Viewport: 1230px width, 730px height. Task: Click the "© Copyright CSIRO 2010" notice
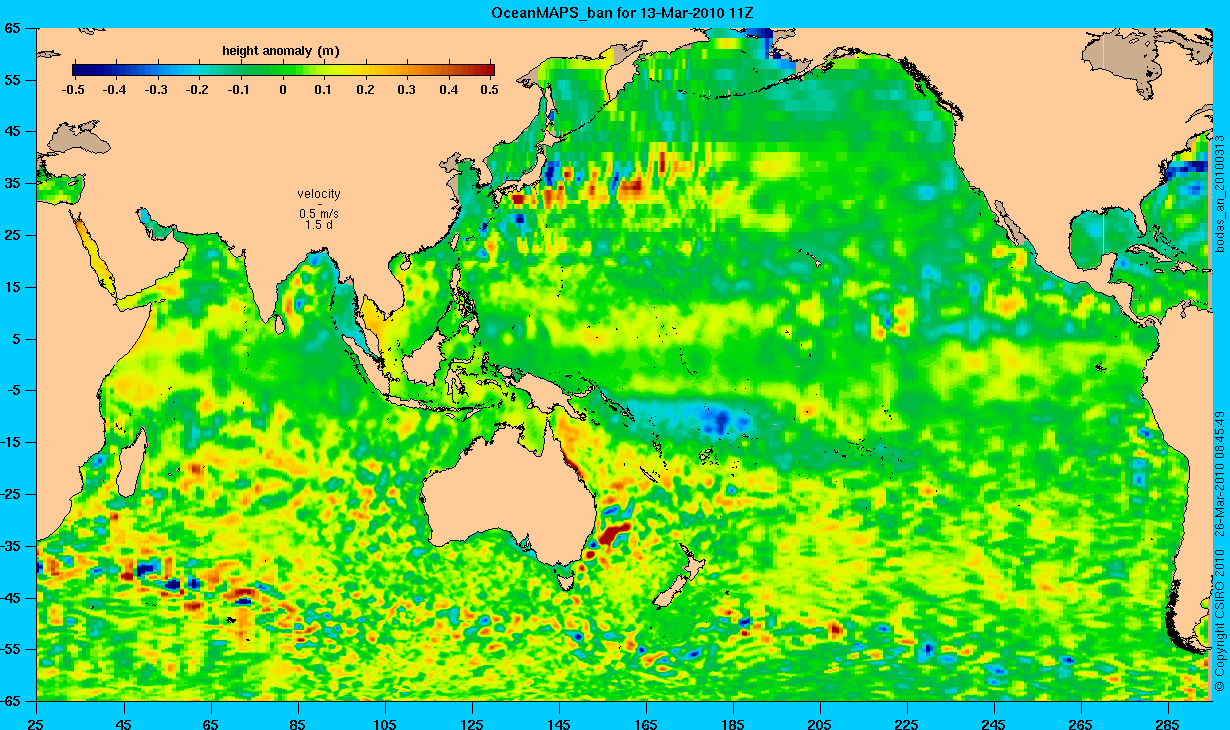click(1219, 620)
